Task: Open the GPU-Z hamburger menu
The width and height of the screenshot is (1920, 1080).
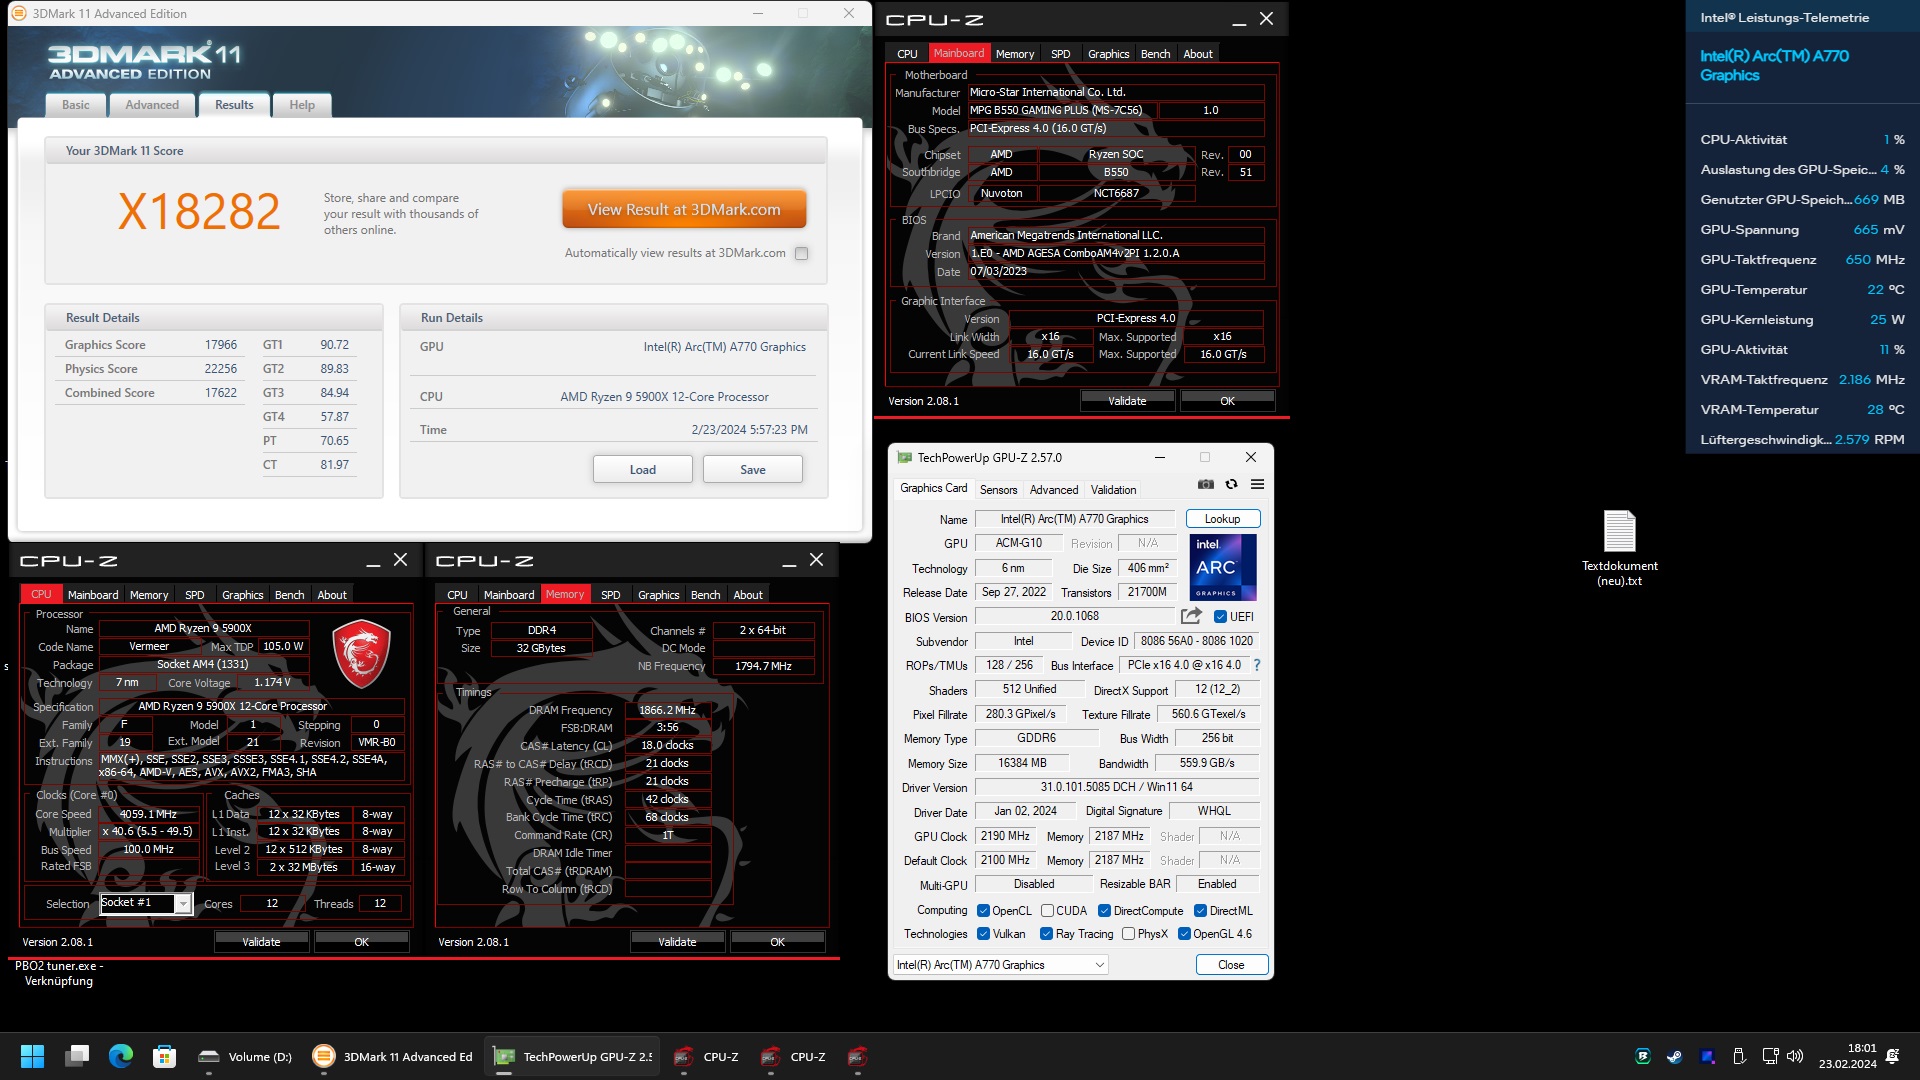Action: pos(1258,484)
